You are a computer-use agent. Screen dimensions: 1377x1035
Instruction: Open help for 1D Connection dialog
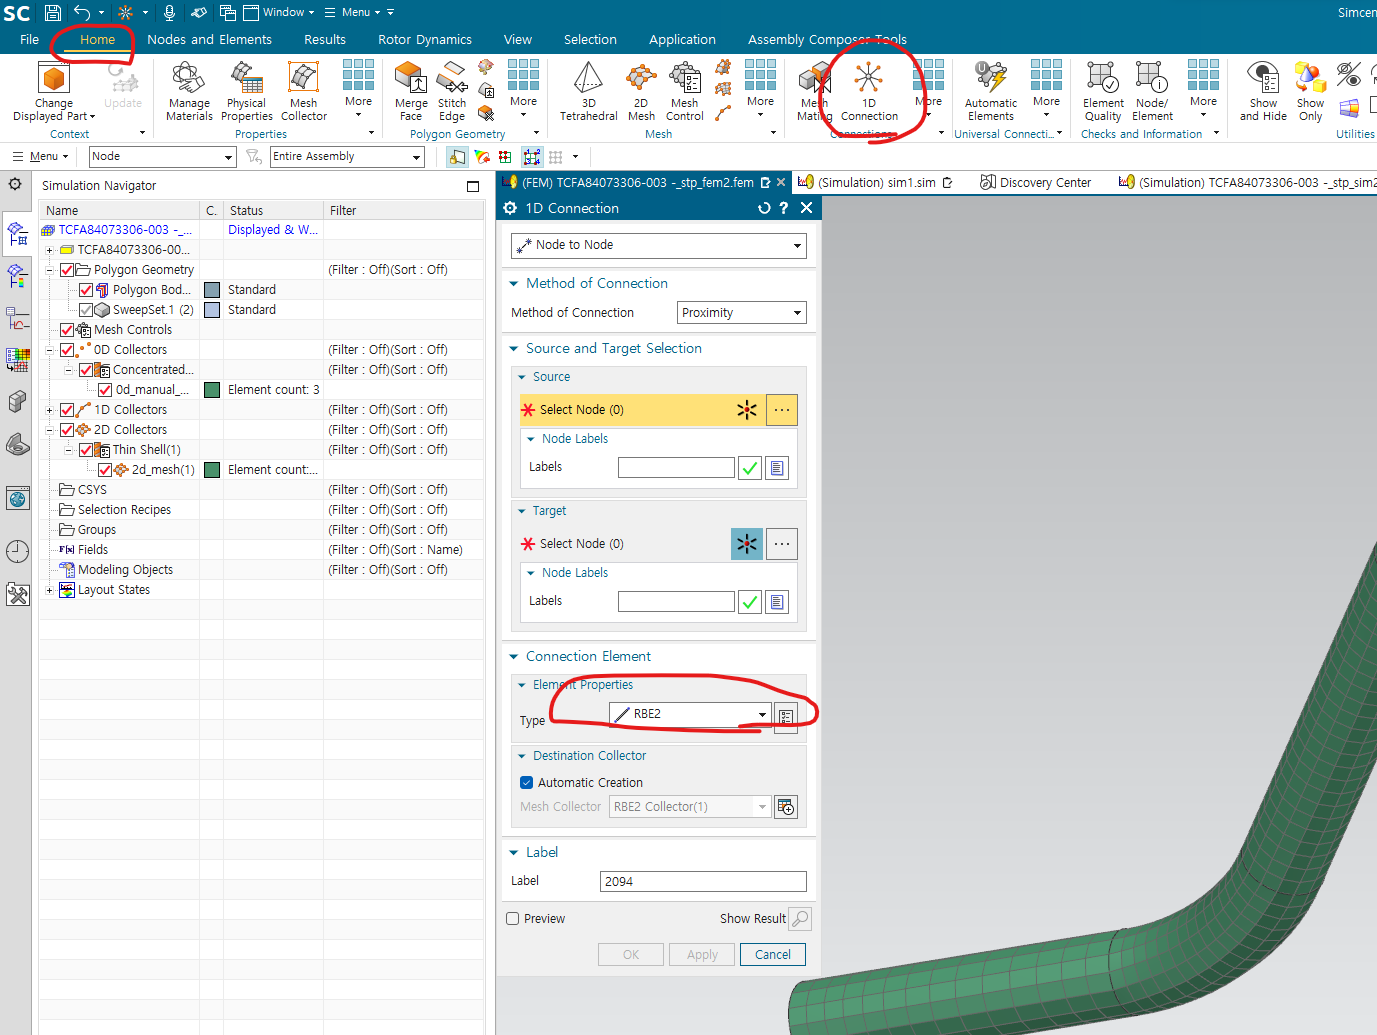784,208
